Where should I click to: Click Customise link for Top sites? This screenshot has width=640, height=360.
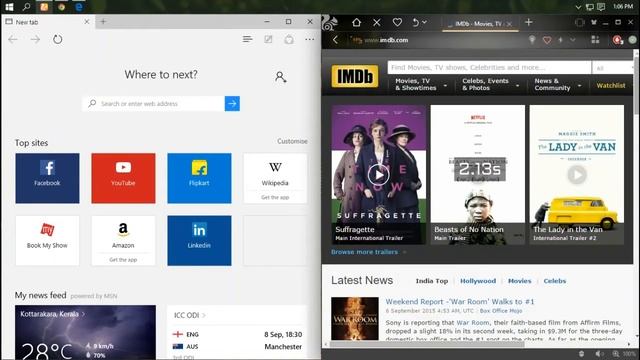tap(292, 141)
